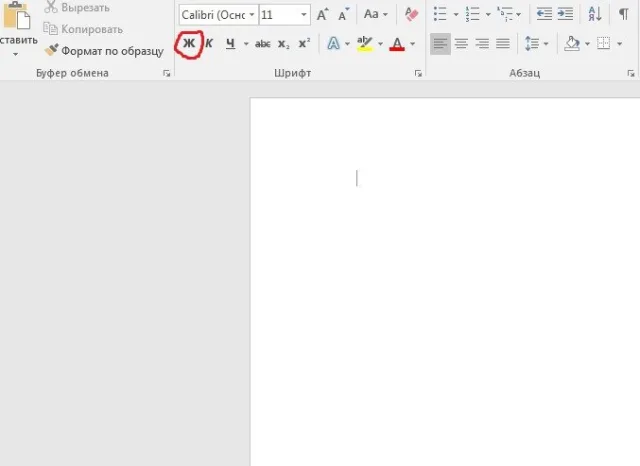Open highlight color dropdown arrow
Image resolution: width=640 pixels, height=466 pixels.
coord(380,44)
